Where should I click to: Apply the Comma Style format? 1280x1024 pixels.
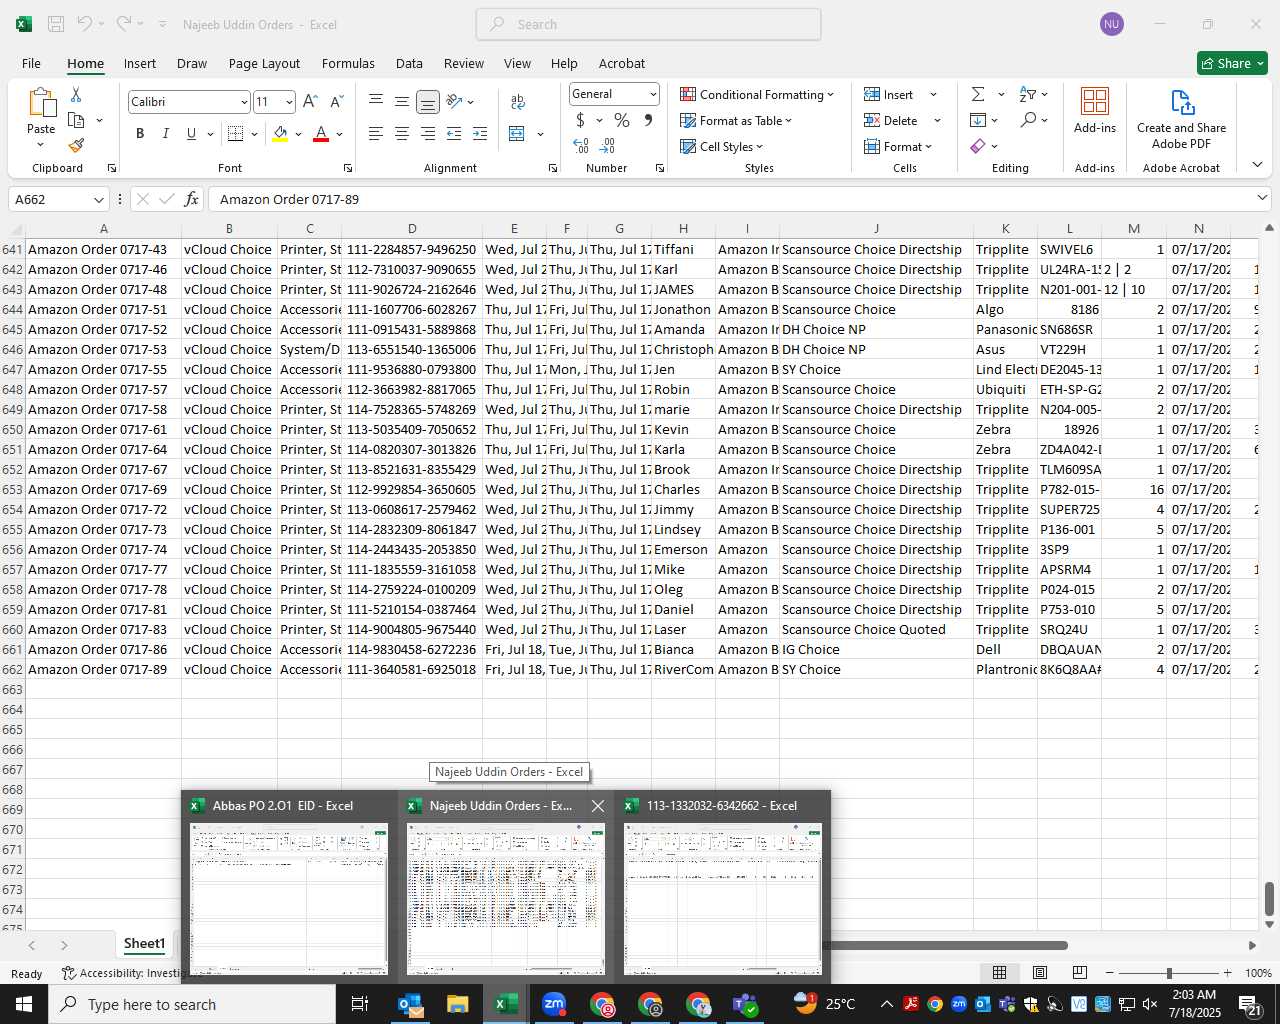point(649,120)
